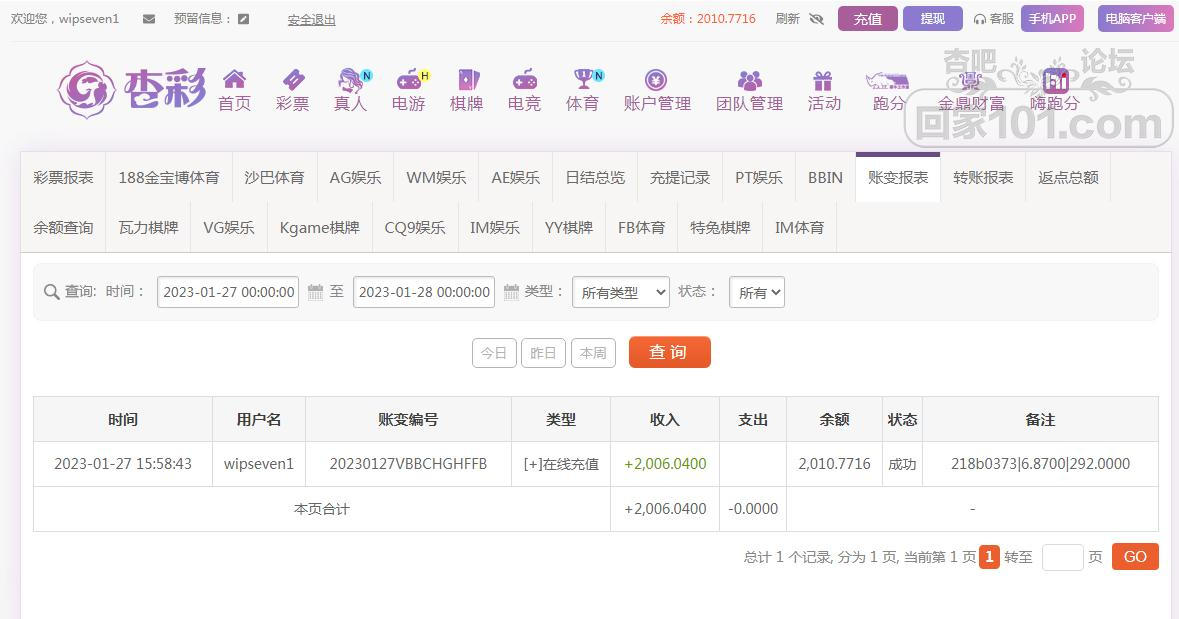
Task: Open the 真人 live dealer icon
Action: point(351,79)
